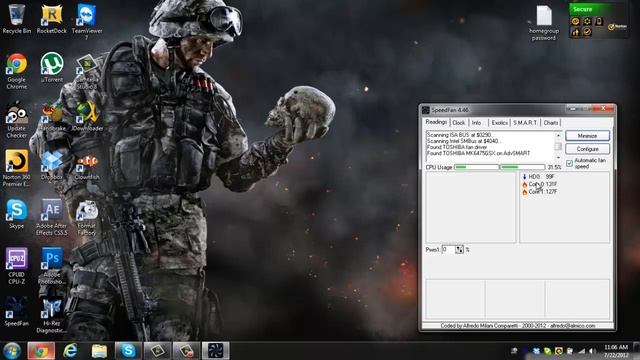Image resolution: width=640 pixels, height=360 pixels.
Task: Click the Pwm1 percentage input field
Action: point(448,249)
